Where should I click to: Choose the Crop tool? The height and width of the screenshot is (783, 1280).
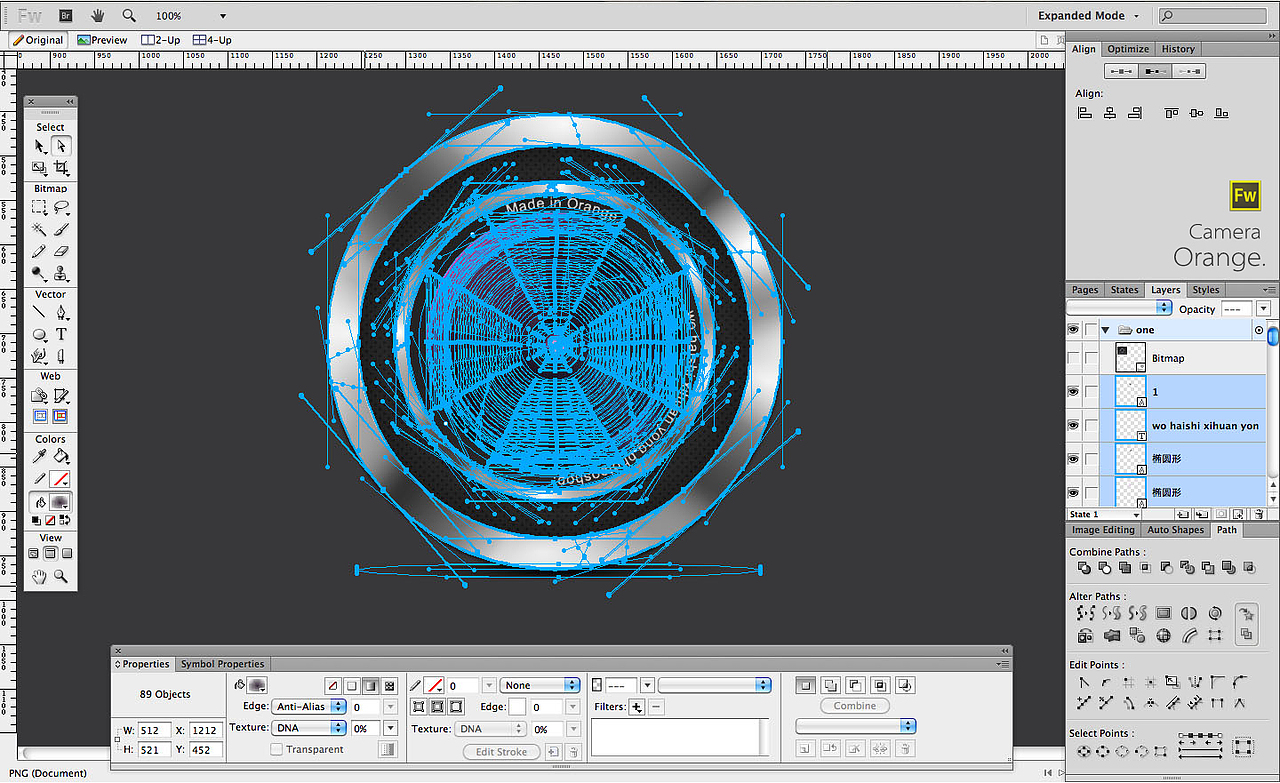coord(61,168)
